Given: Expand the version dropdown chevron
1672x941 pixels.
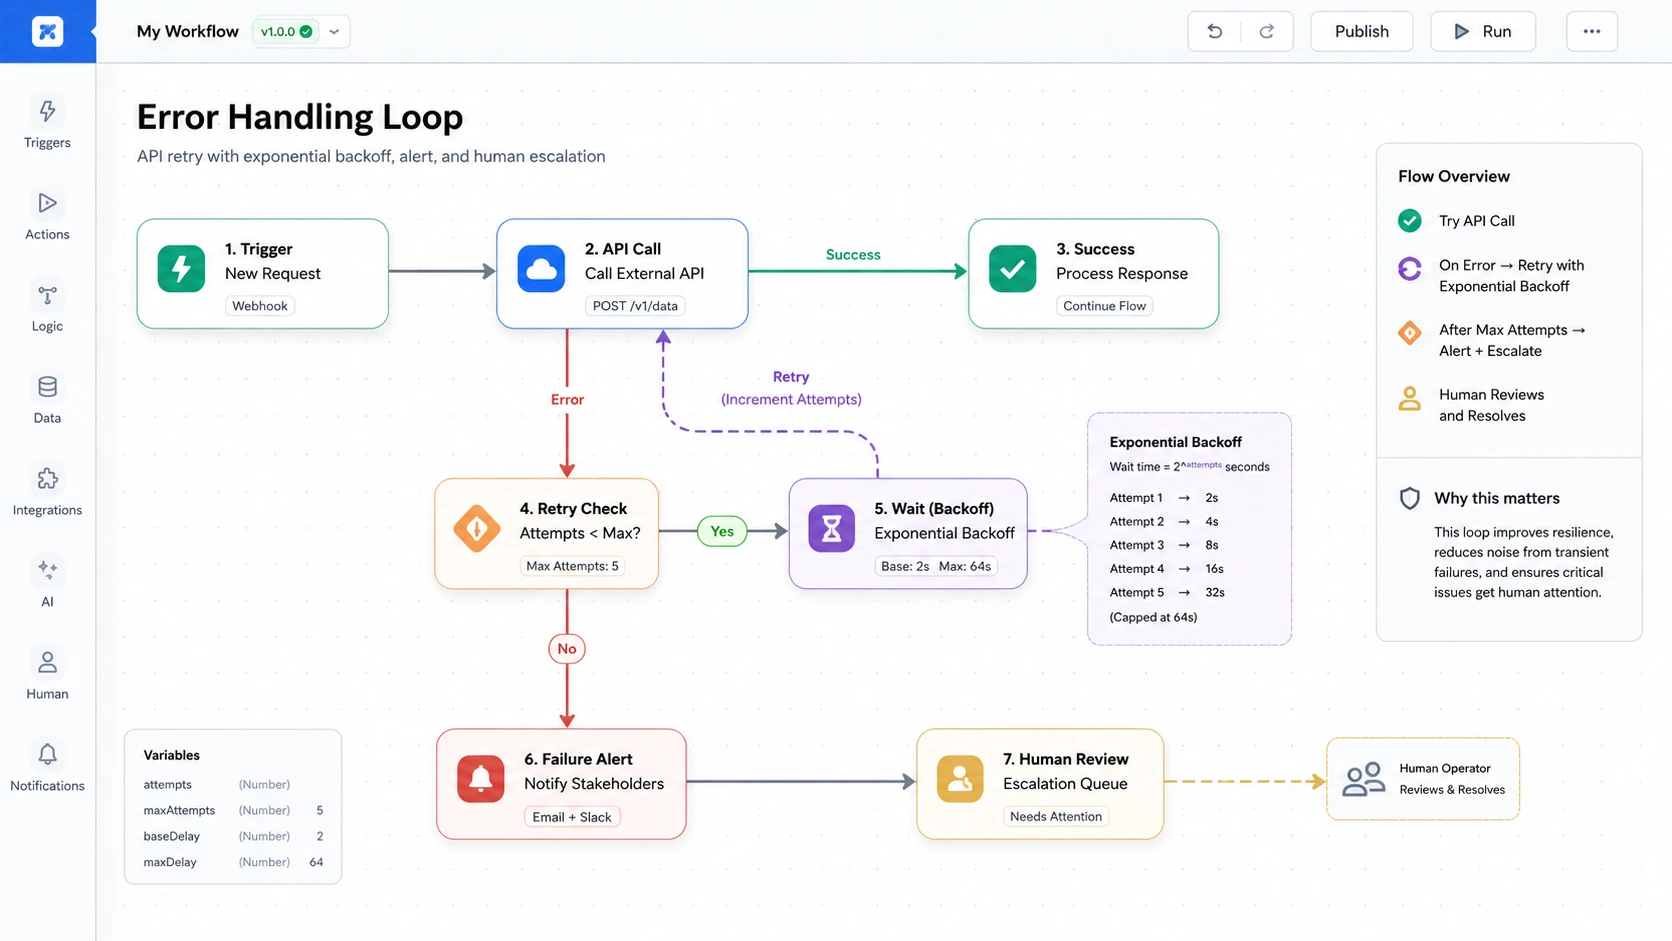Looking at the screenshot, I should [x=334, y=31].
